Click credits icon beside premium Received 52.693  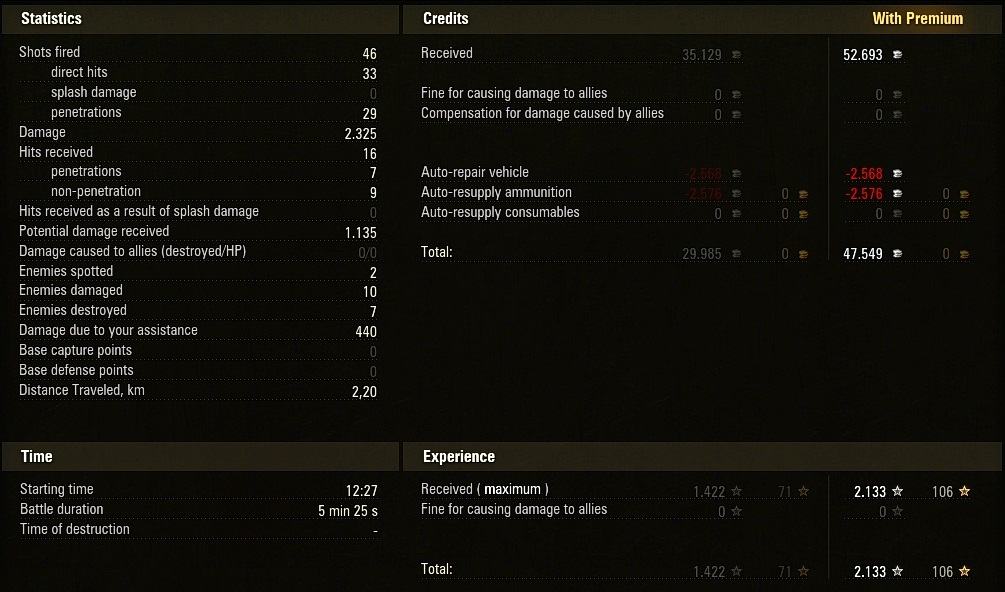tap(898, 55)
